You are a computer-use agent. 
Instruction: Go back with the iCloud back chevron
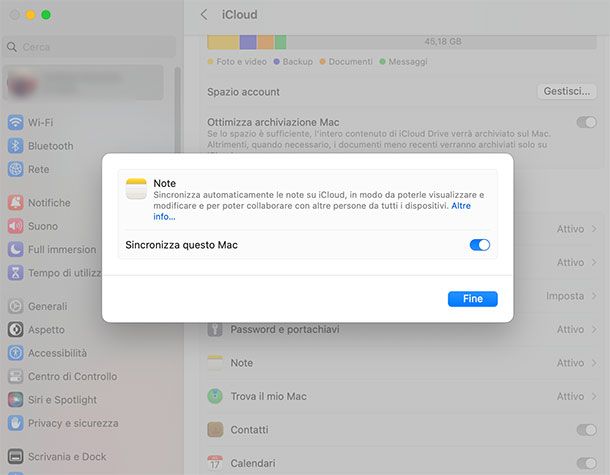tap(204, 15)
